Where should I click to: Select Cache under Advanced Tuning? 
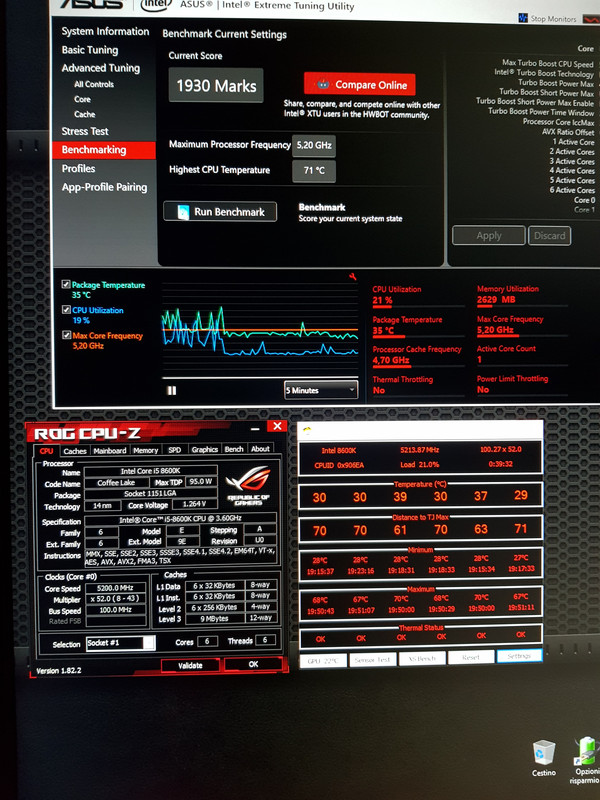[x=85, y=114]
